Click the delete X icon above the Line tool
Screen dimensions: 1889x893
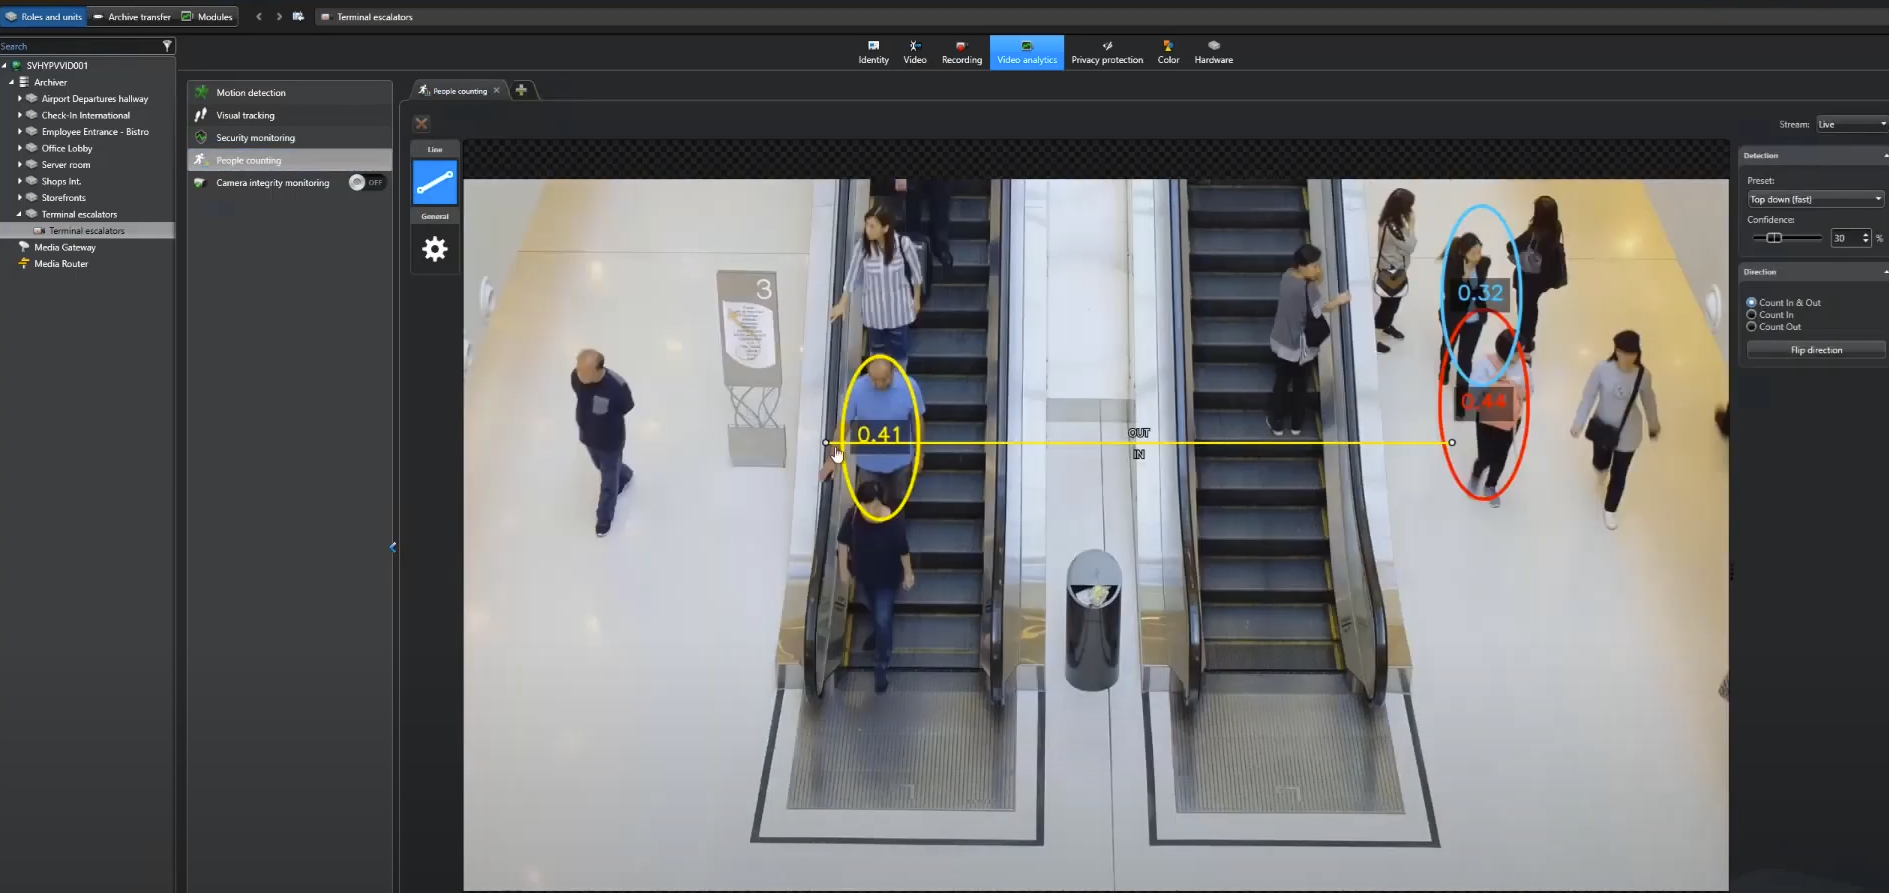click(x=421, y=123)
